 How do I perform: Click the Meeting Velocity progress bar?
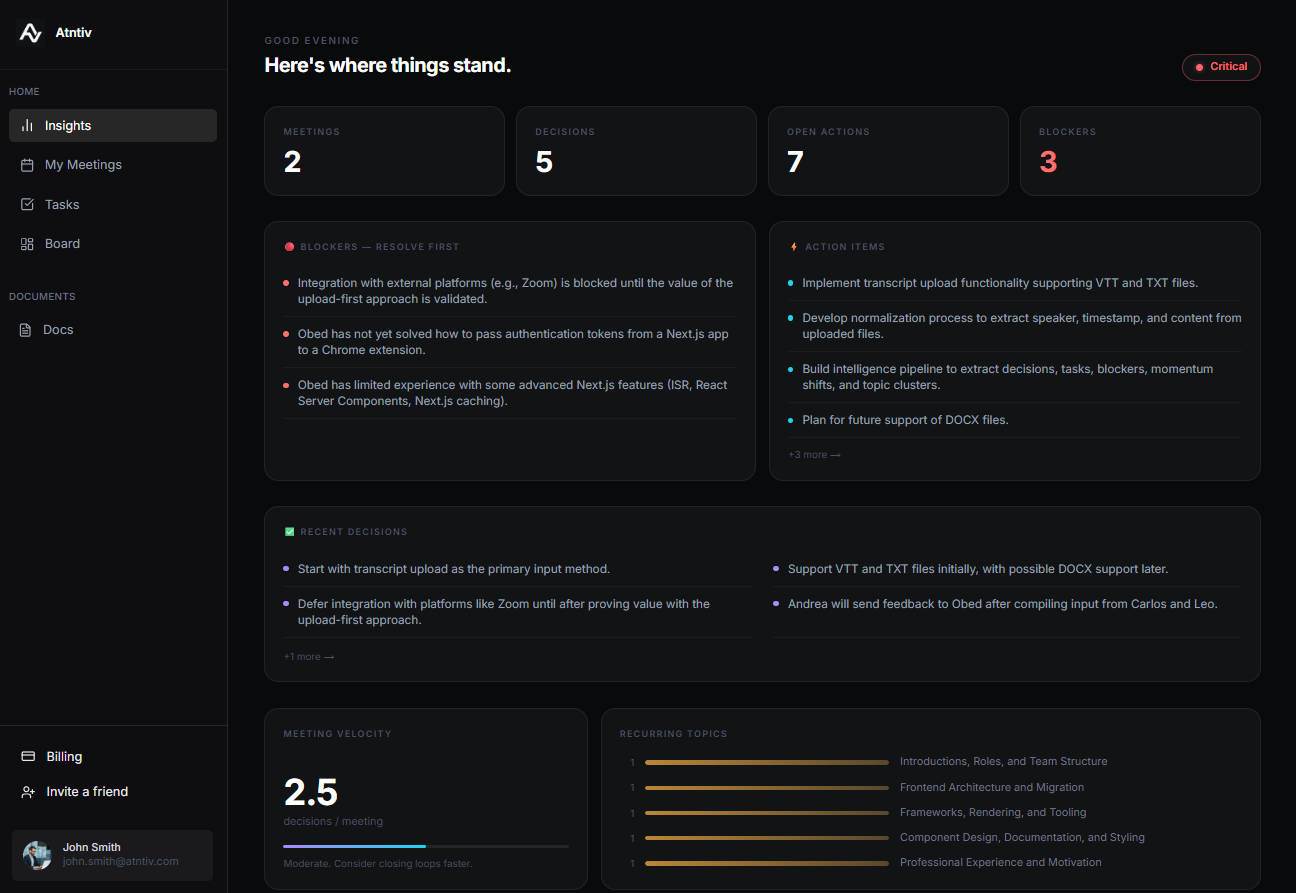426,844
